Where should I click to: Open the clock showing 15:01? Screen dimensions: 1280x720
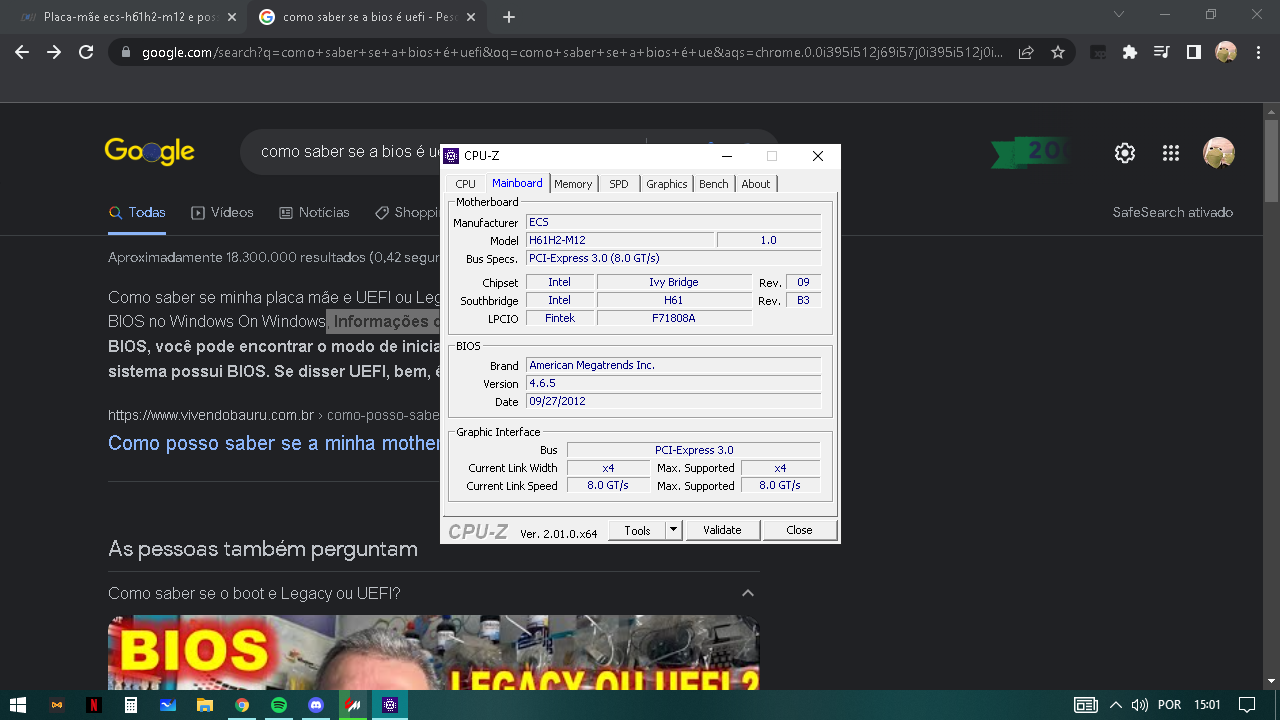click(1207, 705)
